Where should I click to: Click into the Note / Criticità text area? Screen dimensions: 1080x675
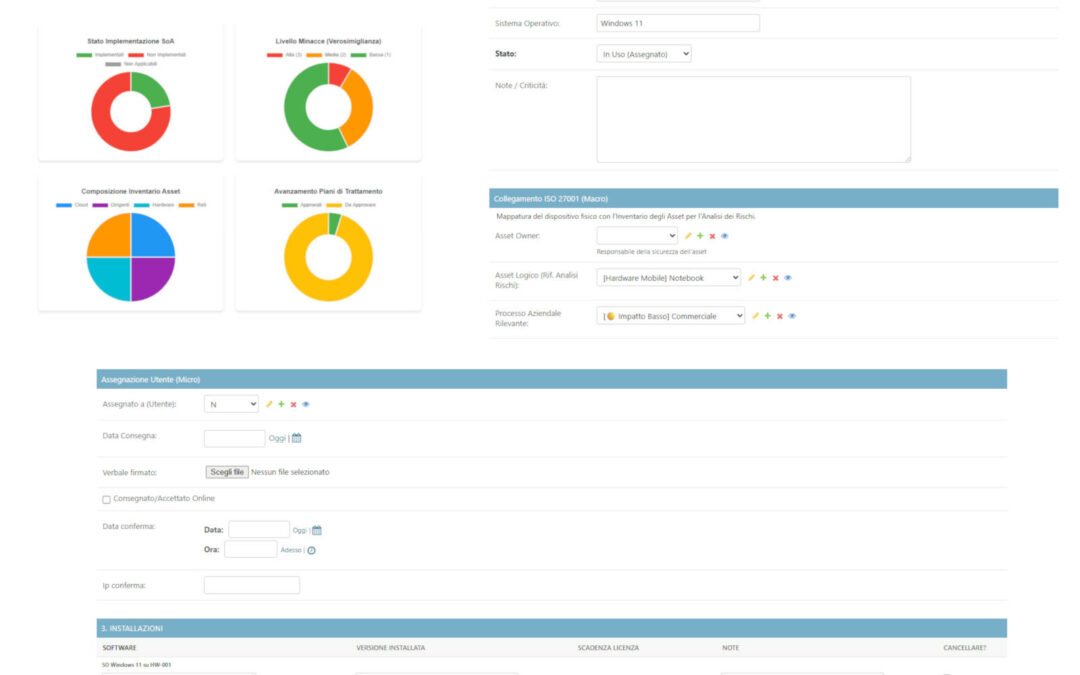point(754,119)
